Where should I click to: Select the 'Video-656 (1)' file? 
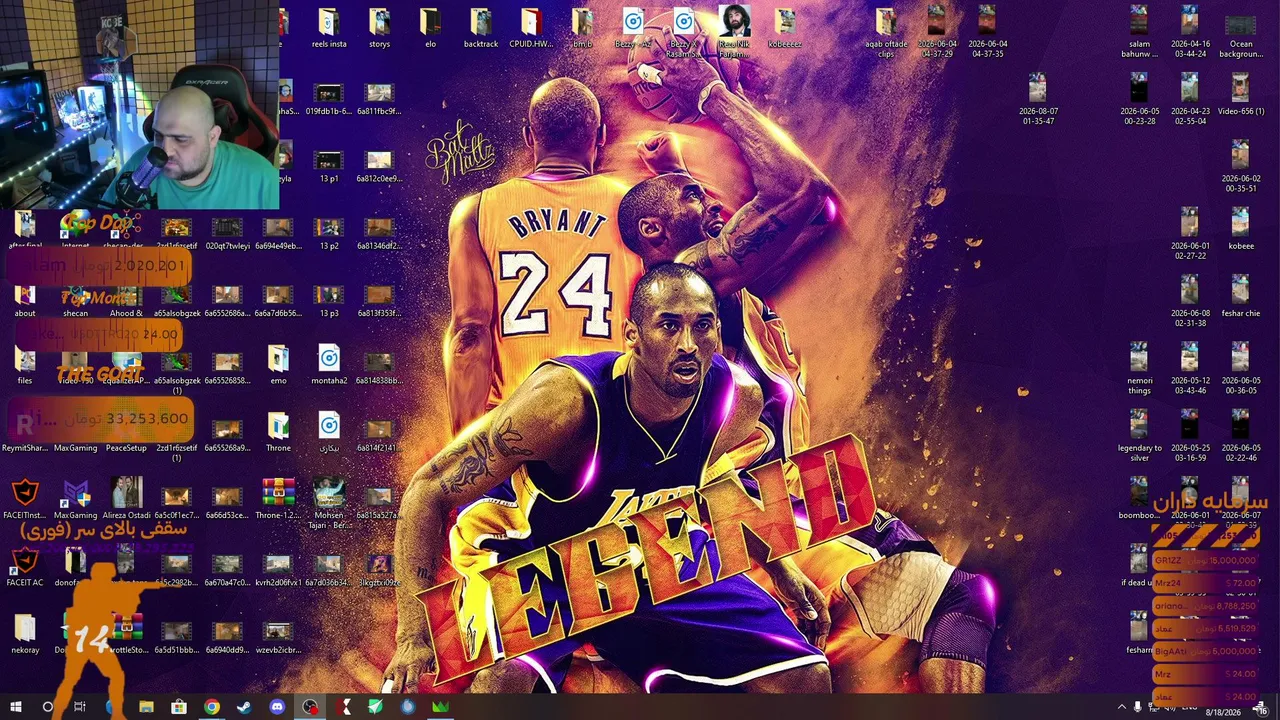[x=1240, y=96]
